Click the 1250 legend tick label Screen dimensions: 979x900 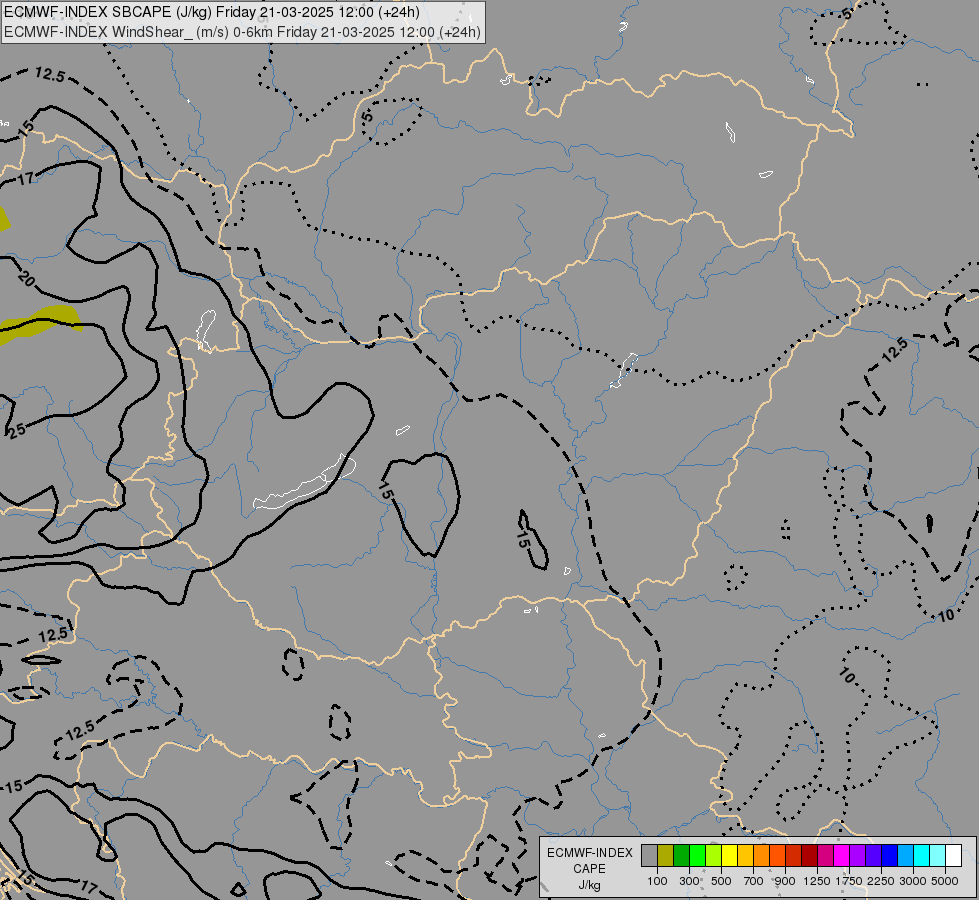pos(817,881)
